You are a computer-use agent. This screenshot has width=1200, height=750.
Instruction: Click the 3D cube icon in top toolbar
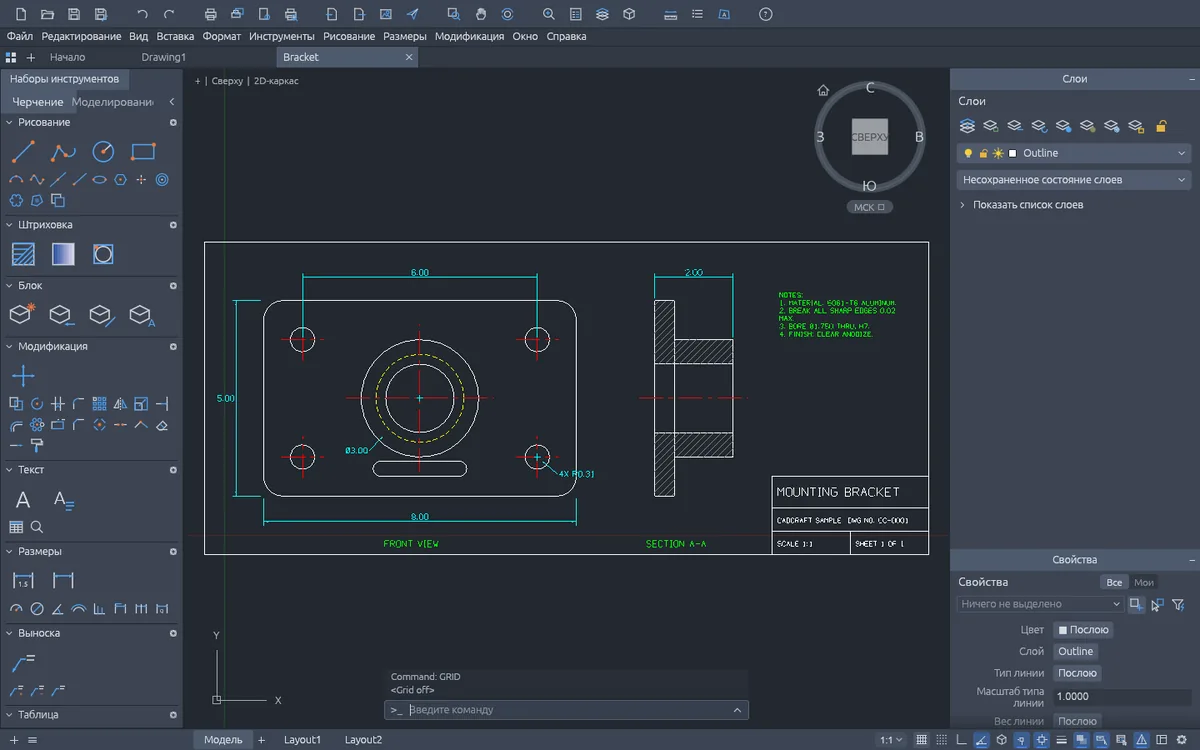pyautogui.click(x=629, y=14)
